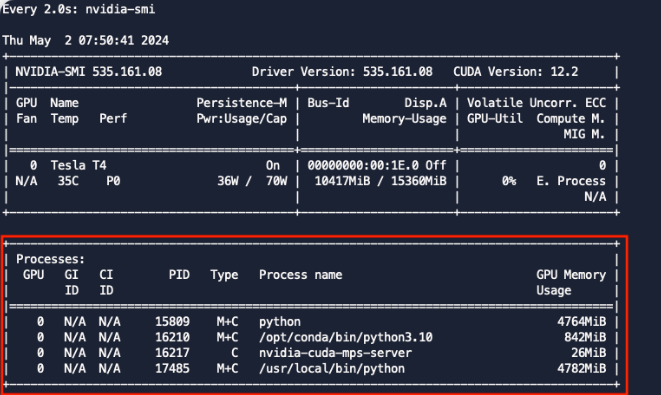Click the timestamp 'Thu May 2 07:50:41 2024'
Screen dimensions: 661x395
[86, 40]
